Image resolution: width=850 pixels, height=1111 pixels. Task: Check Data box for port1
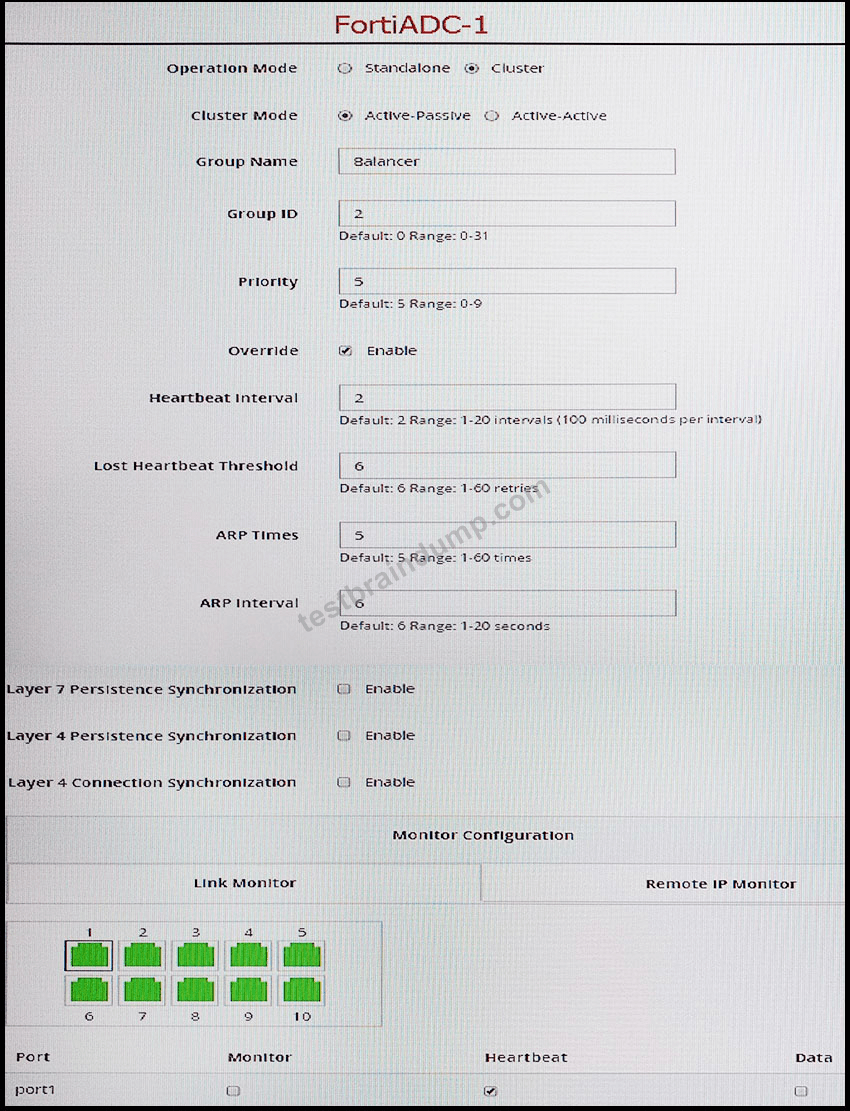pyautogui.click(x=801, y=1091)
